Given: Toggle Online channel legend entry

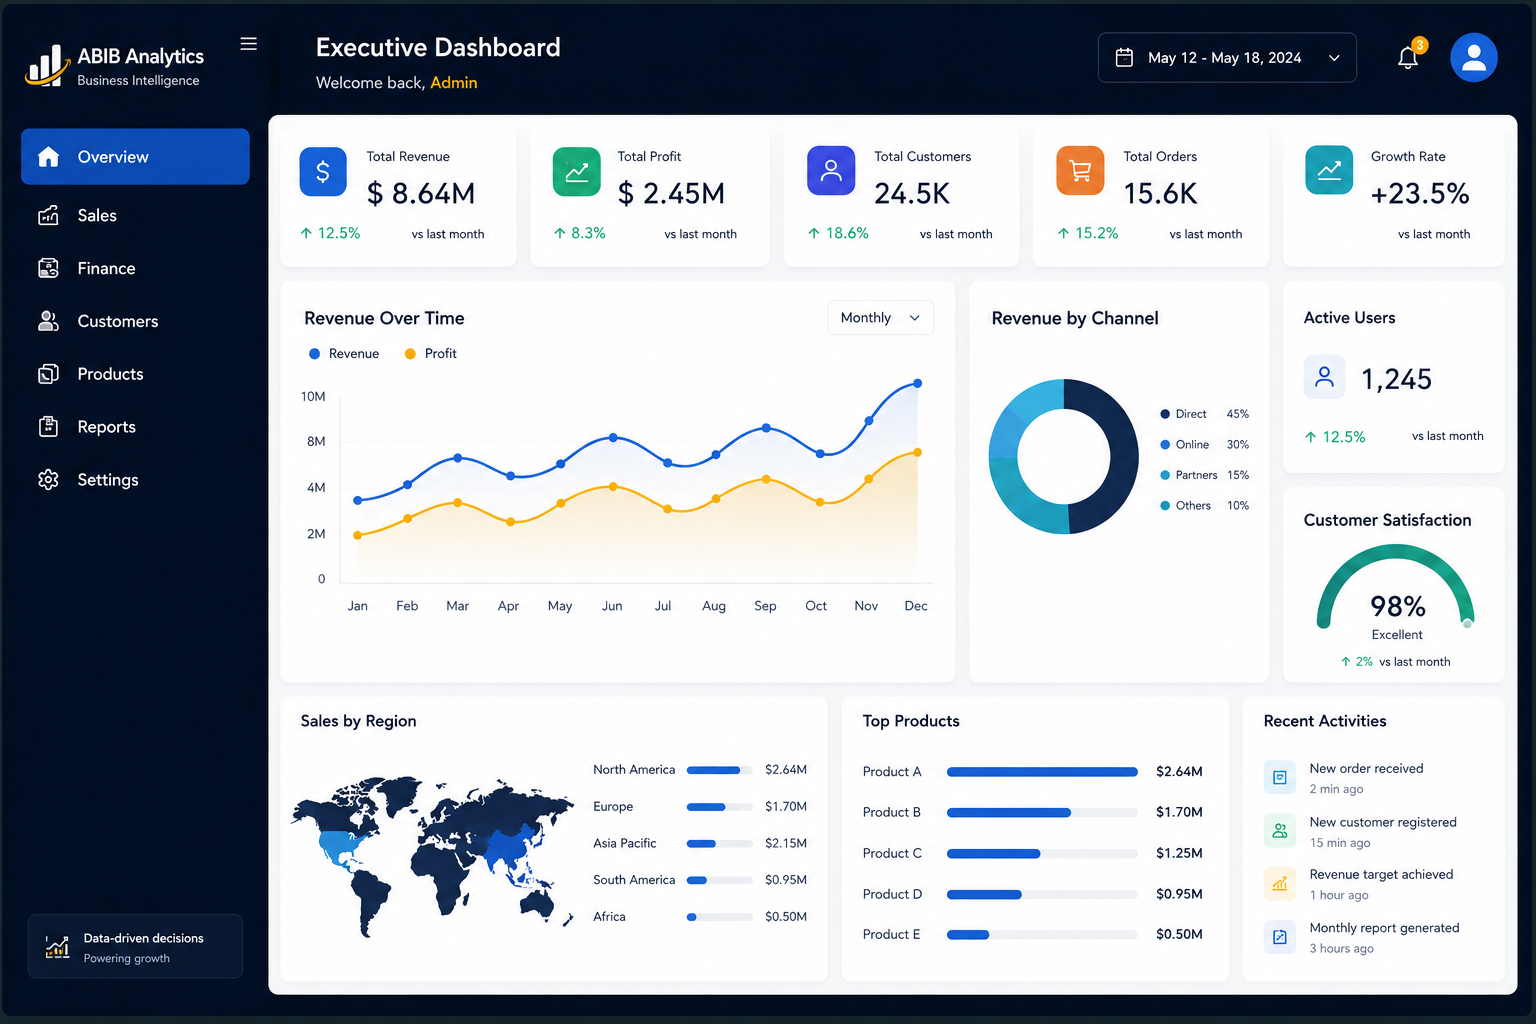Looking at the screenshot, I should (1204, 445).
